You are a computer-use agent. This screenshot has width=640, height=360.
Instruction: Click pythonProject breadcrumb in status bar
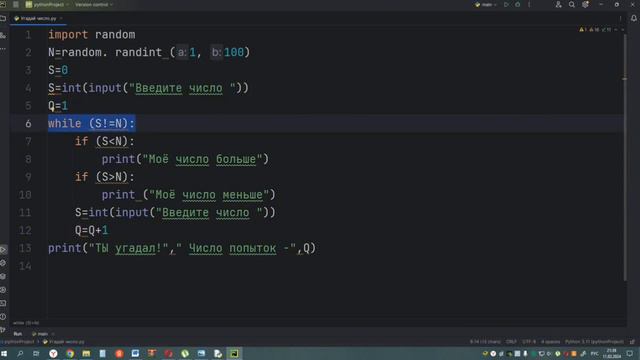point(18,342)
